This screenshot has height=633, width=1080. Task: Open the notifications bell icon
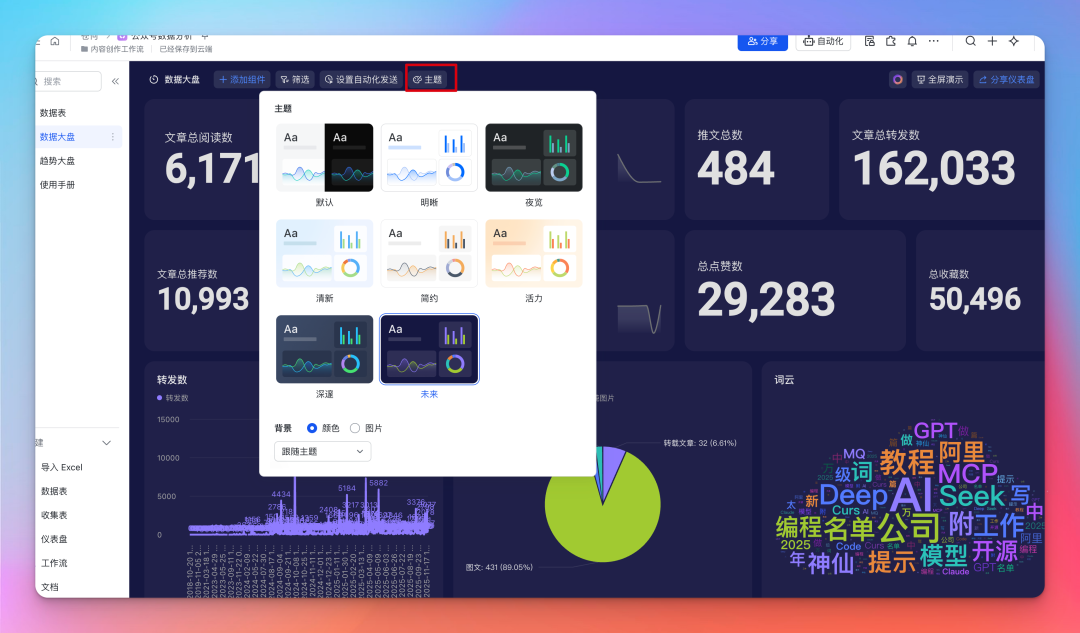[x=912, y=41]
